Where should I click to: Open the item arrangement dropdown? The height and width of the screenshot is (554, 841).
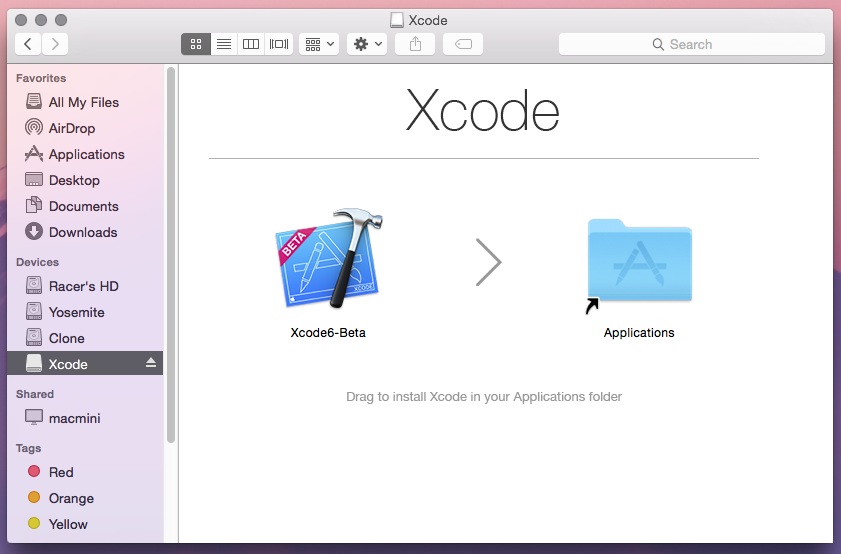click(319, 44)
